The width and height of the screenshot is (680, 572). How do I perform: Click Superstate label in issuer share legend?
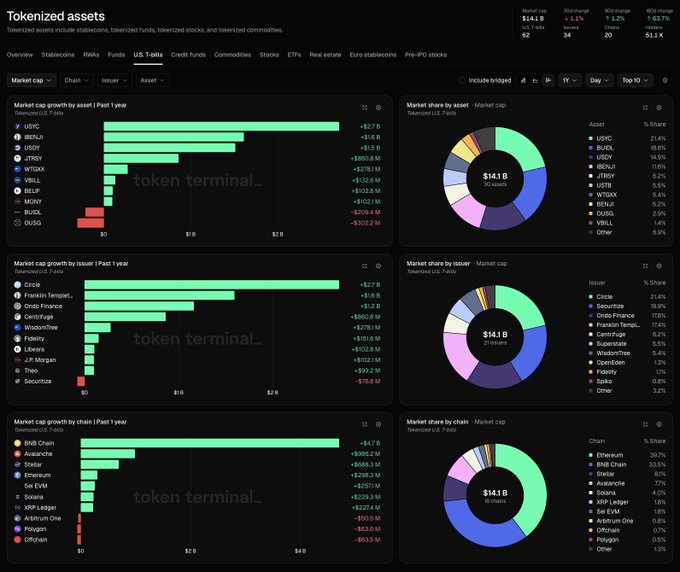(611, 343)
